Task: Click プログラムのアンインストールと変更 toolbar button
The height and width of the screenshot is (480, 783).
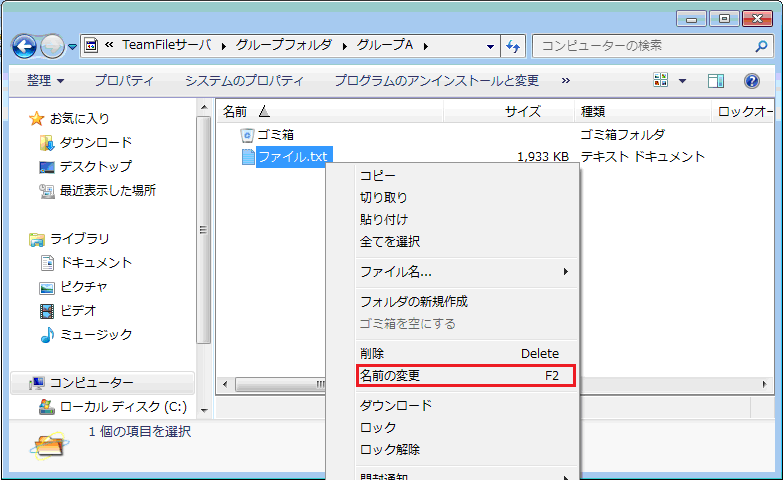Action: [436, 80]
